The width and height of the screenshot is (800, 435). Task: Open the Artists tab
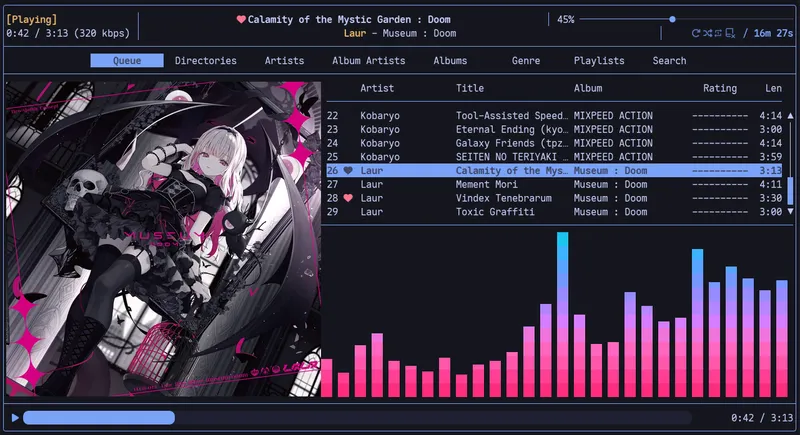pyautogui.click(x=284, y=61)
